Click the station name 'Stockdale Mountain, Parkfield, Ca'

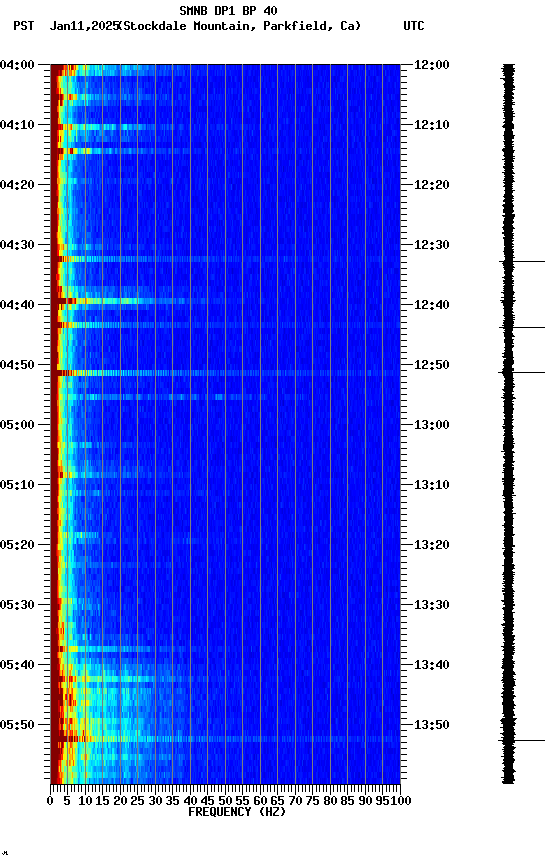click(x=240, y=26)
